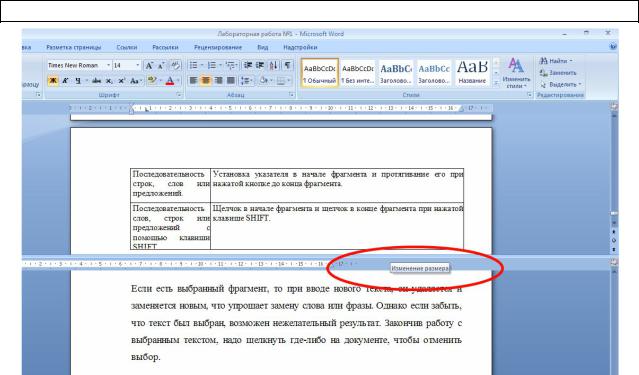Click the multilevel list icon
This screenshot has height=375, width=639.
pyautogui.click(x=230, y=65)
